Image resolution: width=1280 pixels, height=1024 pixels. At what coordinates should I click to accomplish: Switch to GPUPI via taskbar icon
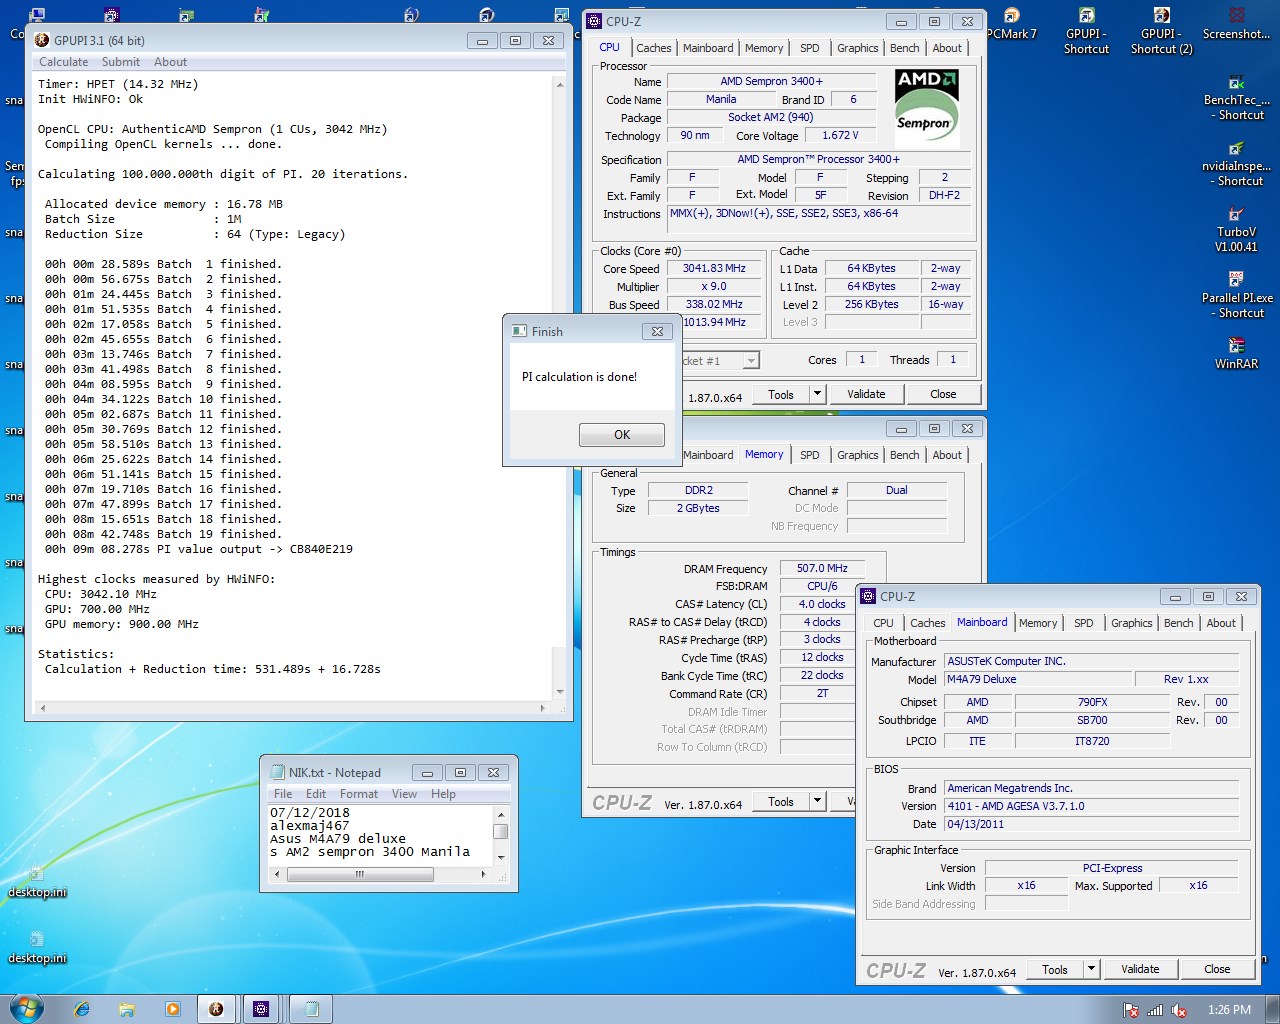[216, 1010]
